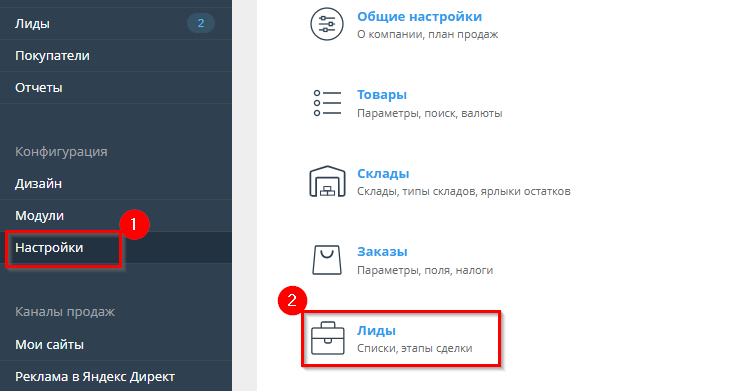Image resolution: width=740 pixels, height=391 pixels.
Task: Click the Каналы продаж section heading
Action: [65, 312]
